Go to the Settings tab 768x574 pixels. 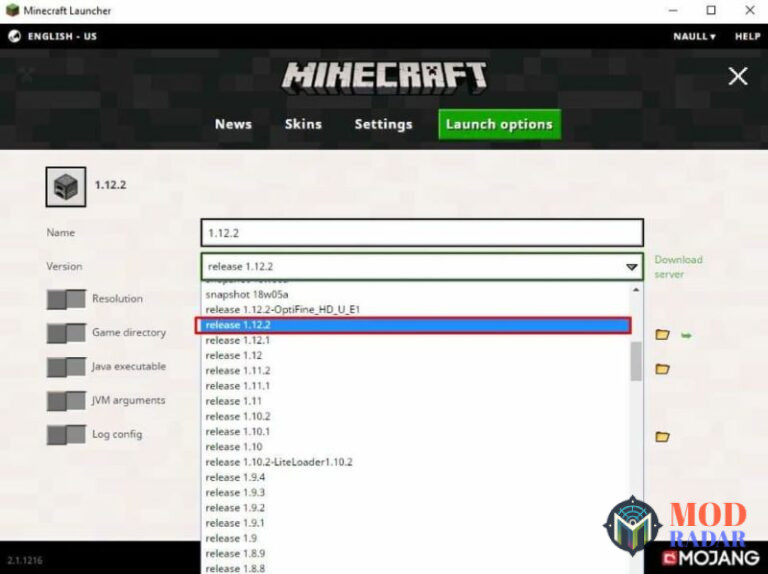click(x=384, y=124)
